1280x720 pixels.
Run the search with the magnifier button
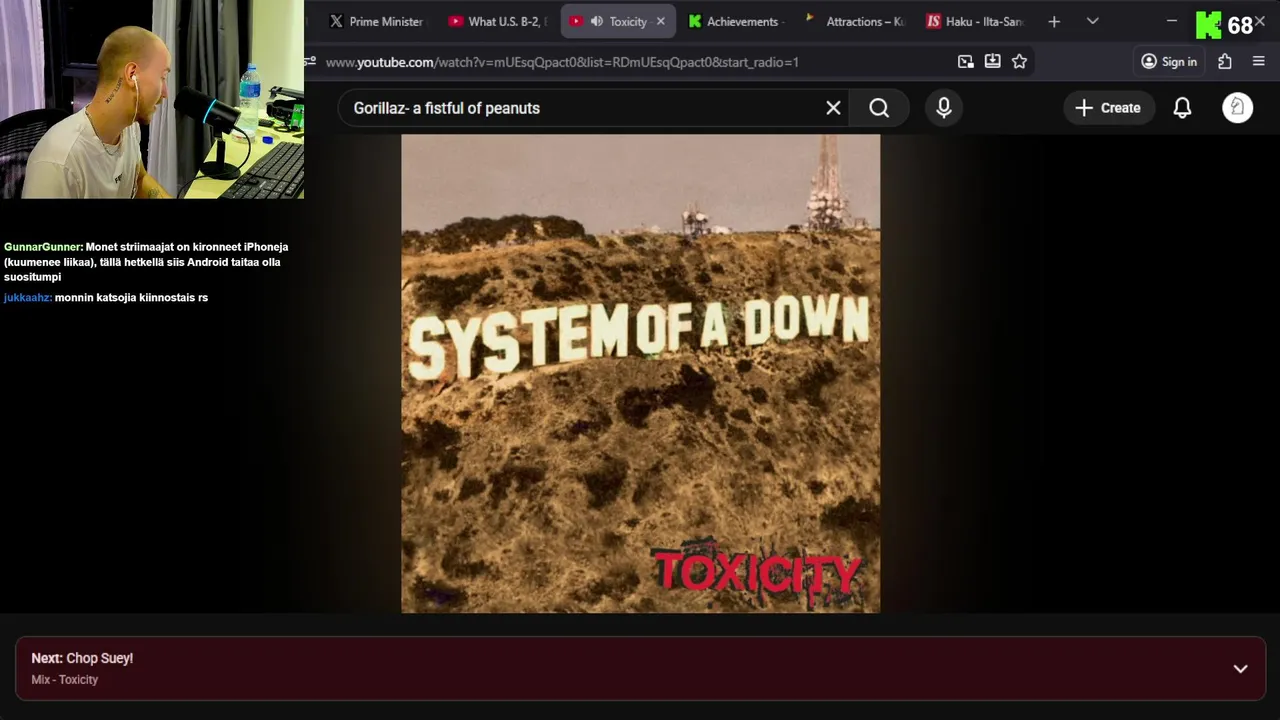coord(879,108)
